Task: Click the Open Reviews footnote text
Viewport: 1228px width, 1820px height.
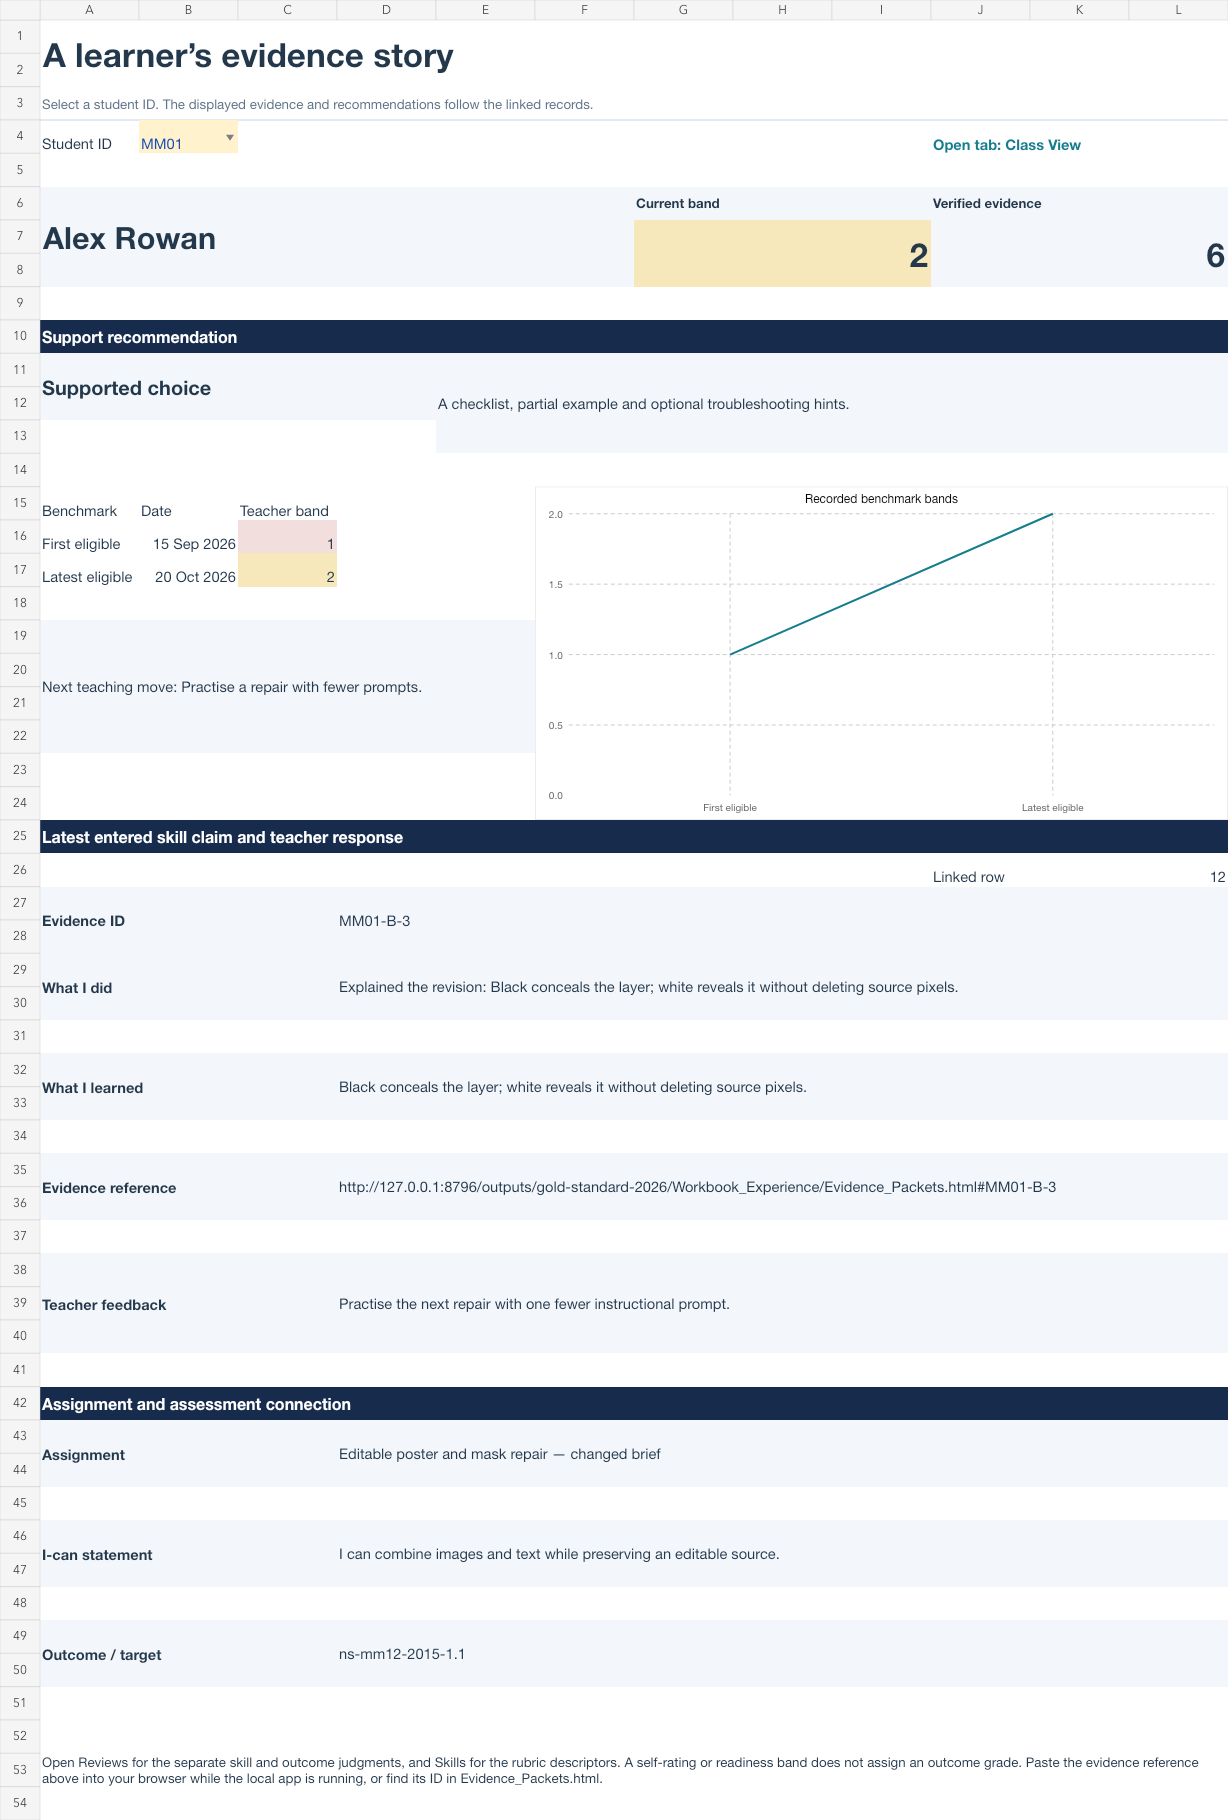Action: point(620,1770)
